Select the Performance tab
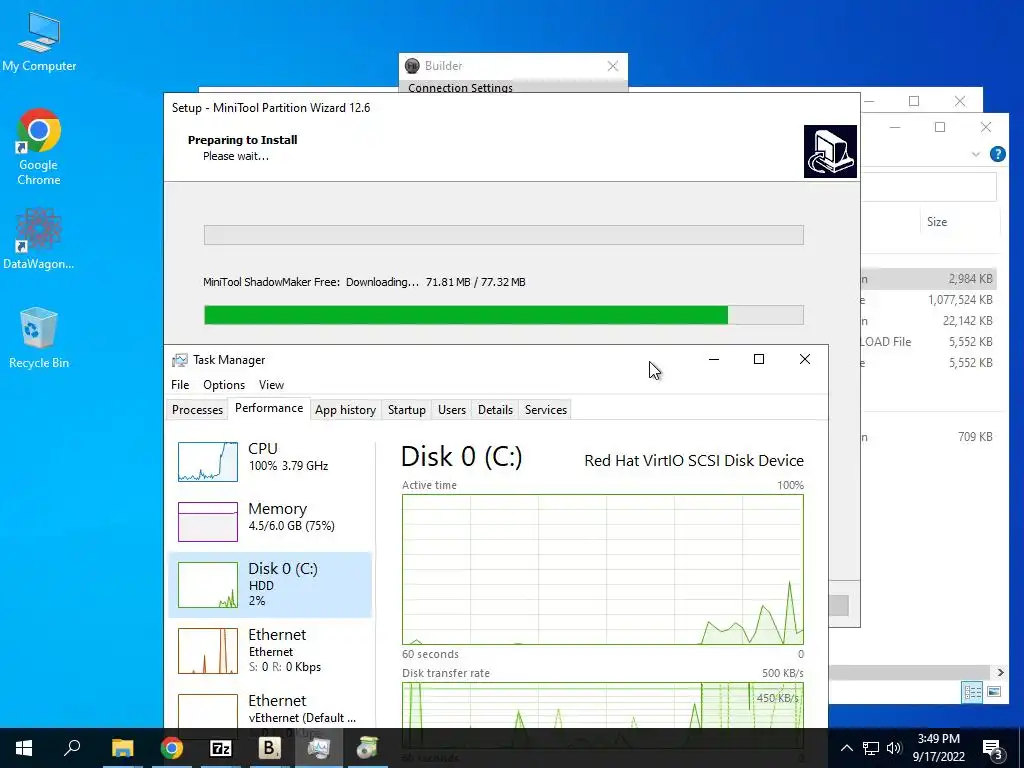1024x768 pixels. 269,408
